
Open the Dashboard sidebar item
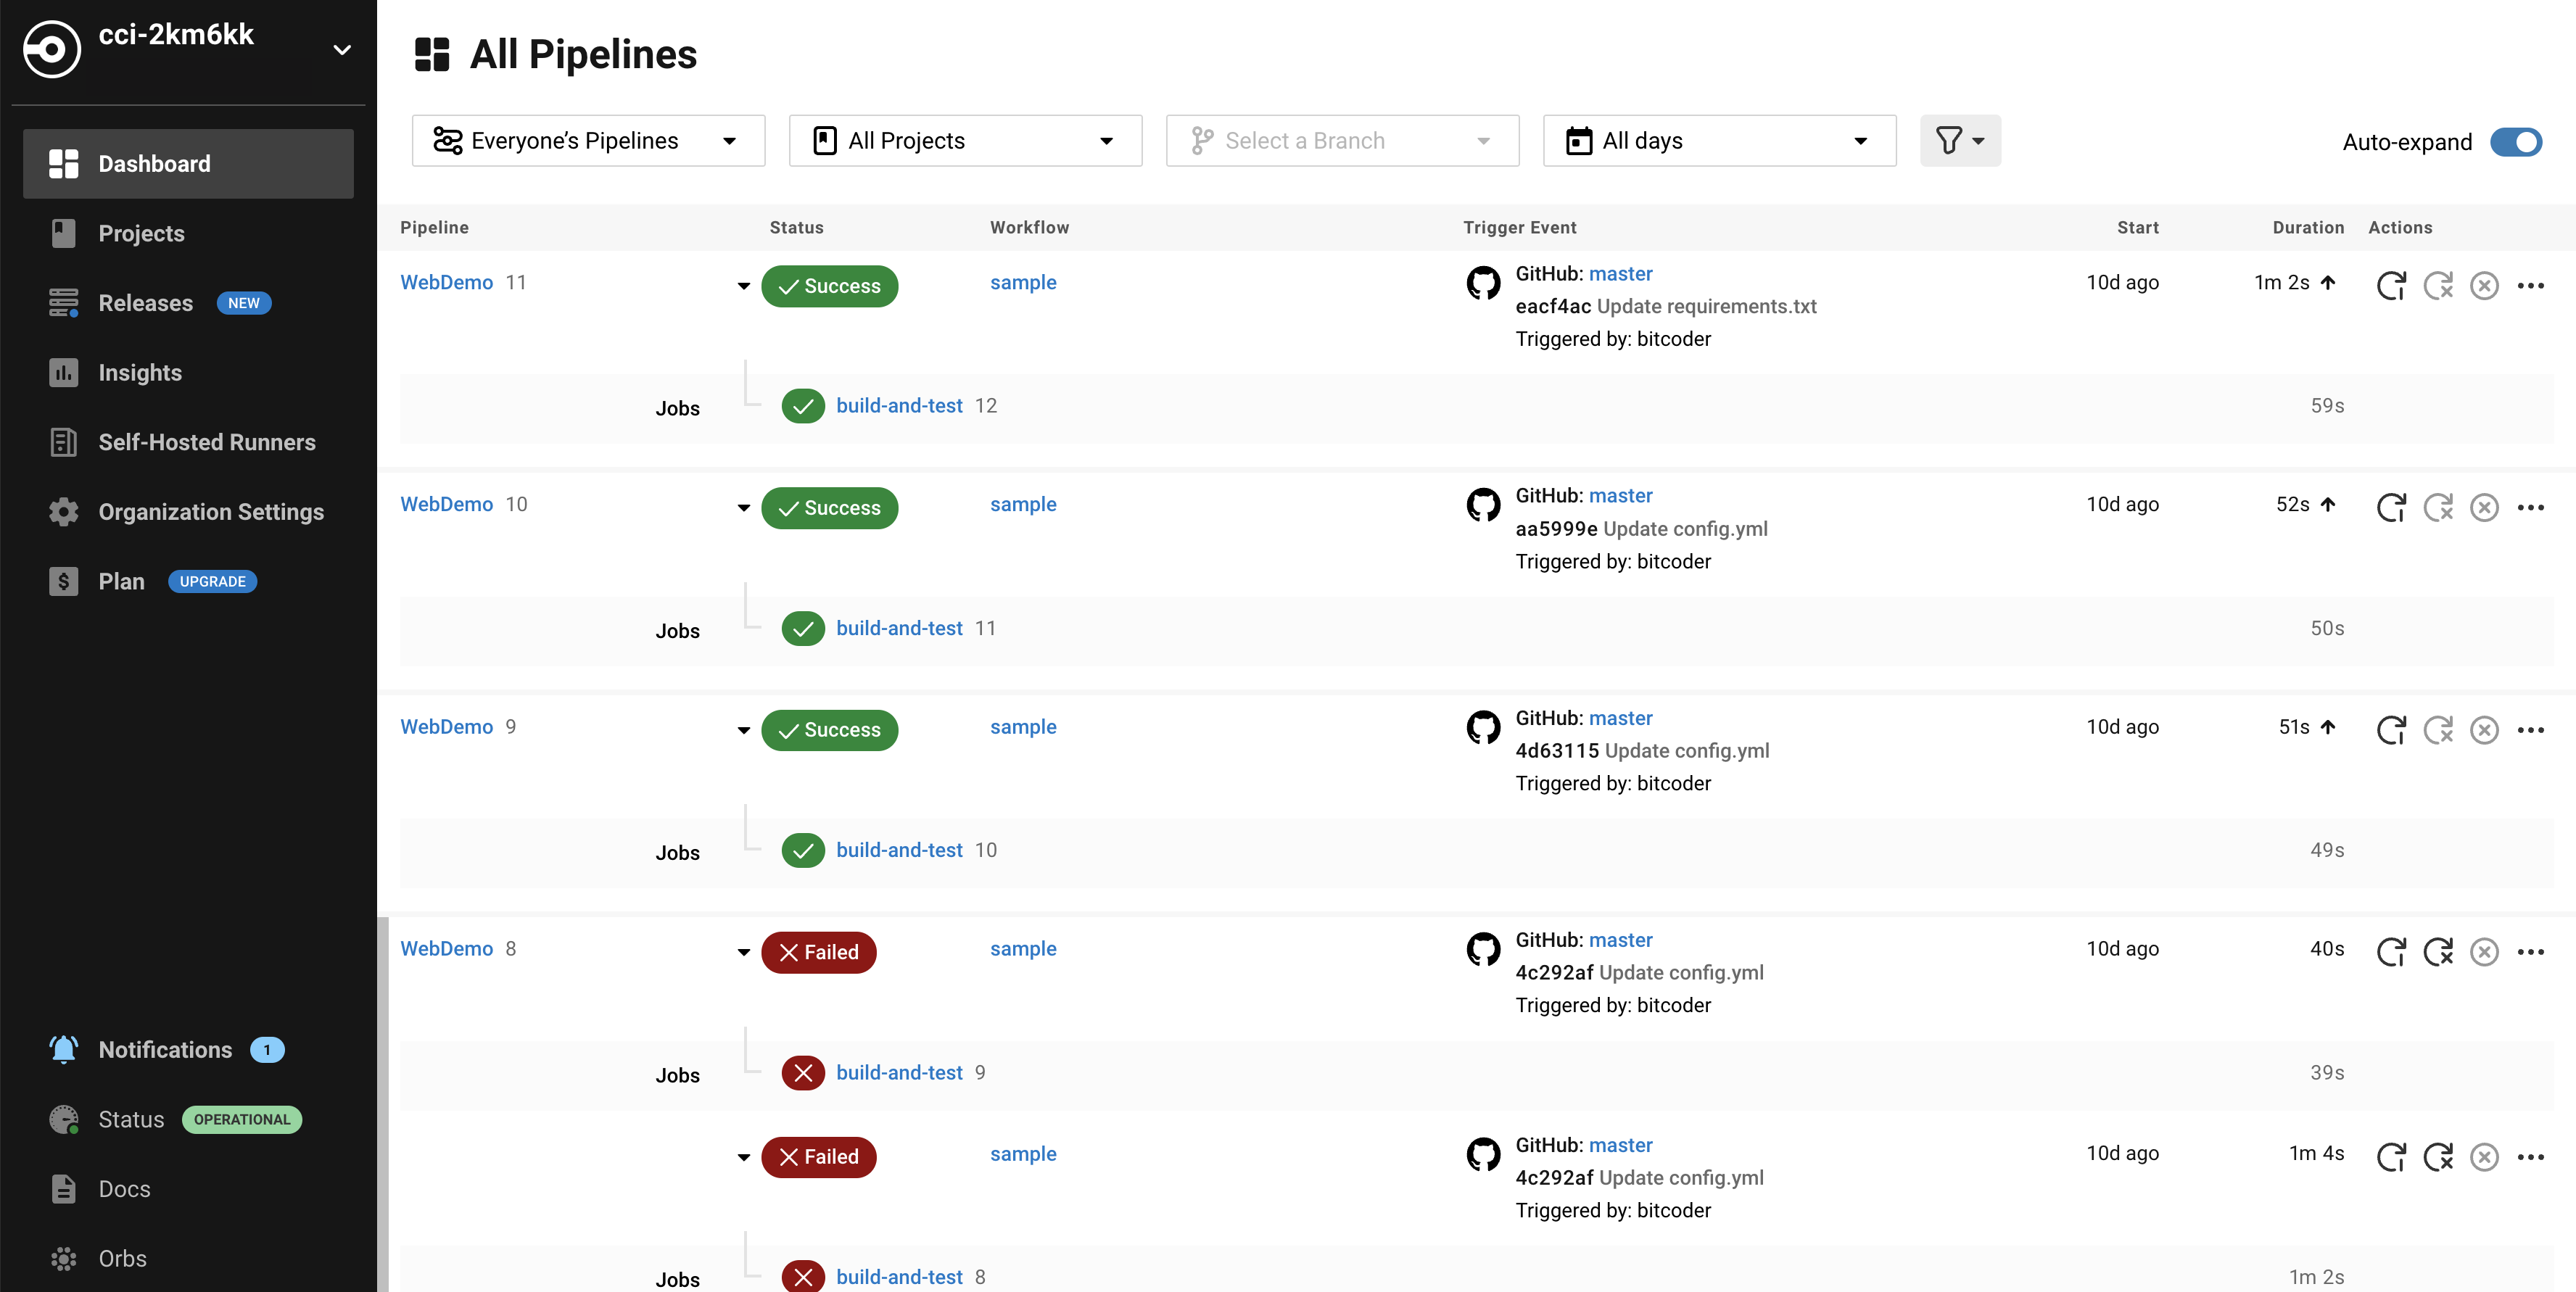[x=188, y=164]
